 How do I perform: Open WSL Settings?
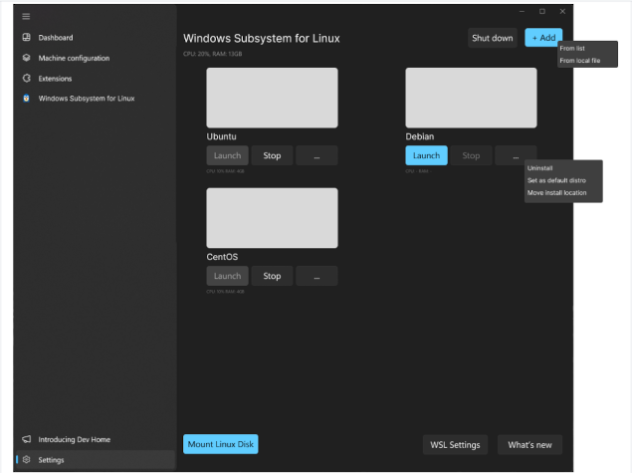[x=455, y=445]
